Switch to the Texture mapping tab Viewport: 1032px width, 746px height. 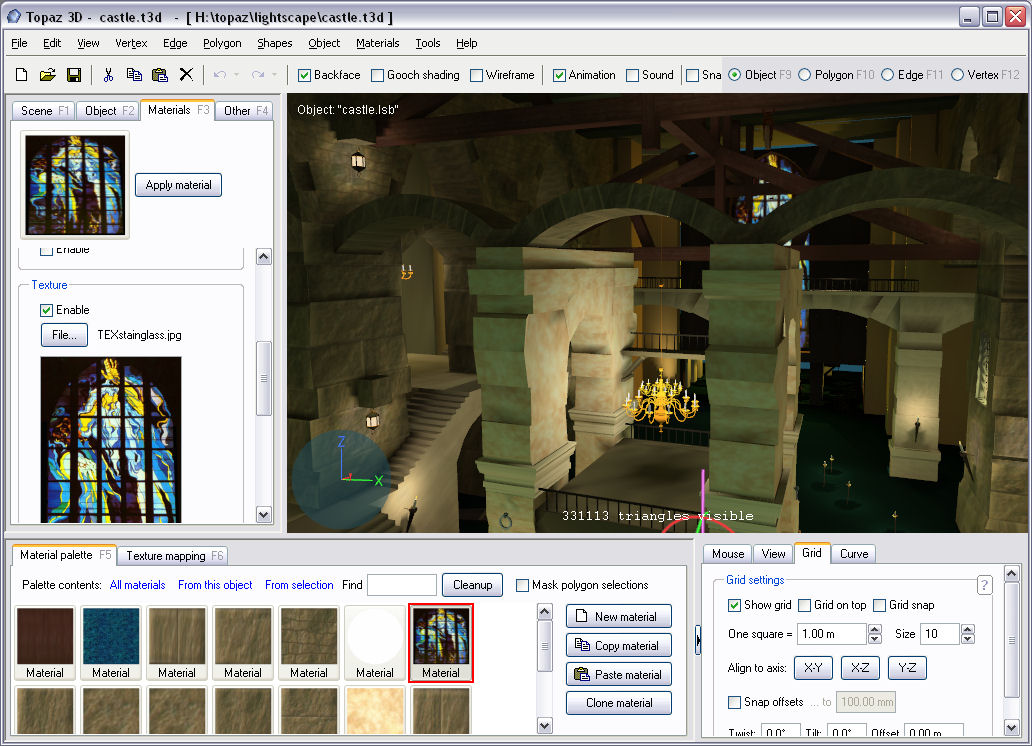(x=172, y=555)
